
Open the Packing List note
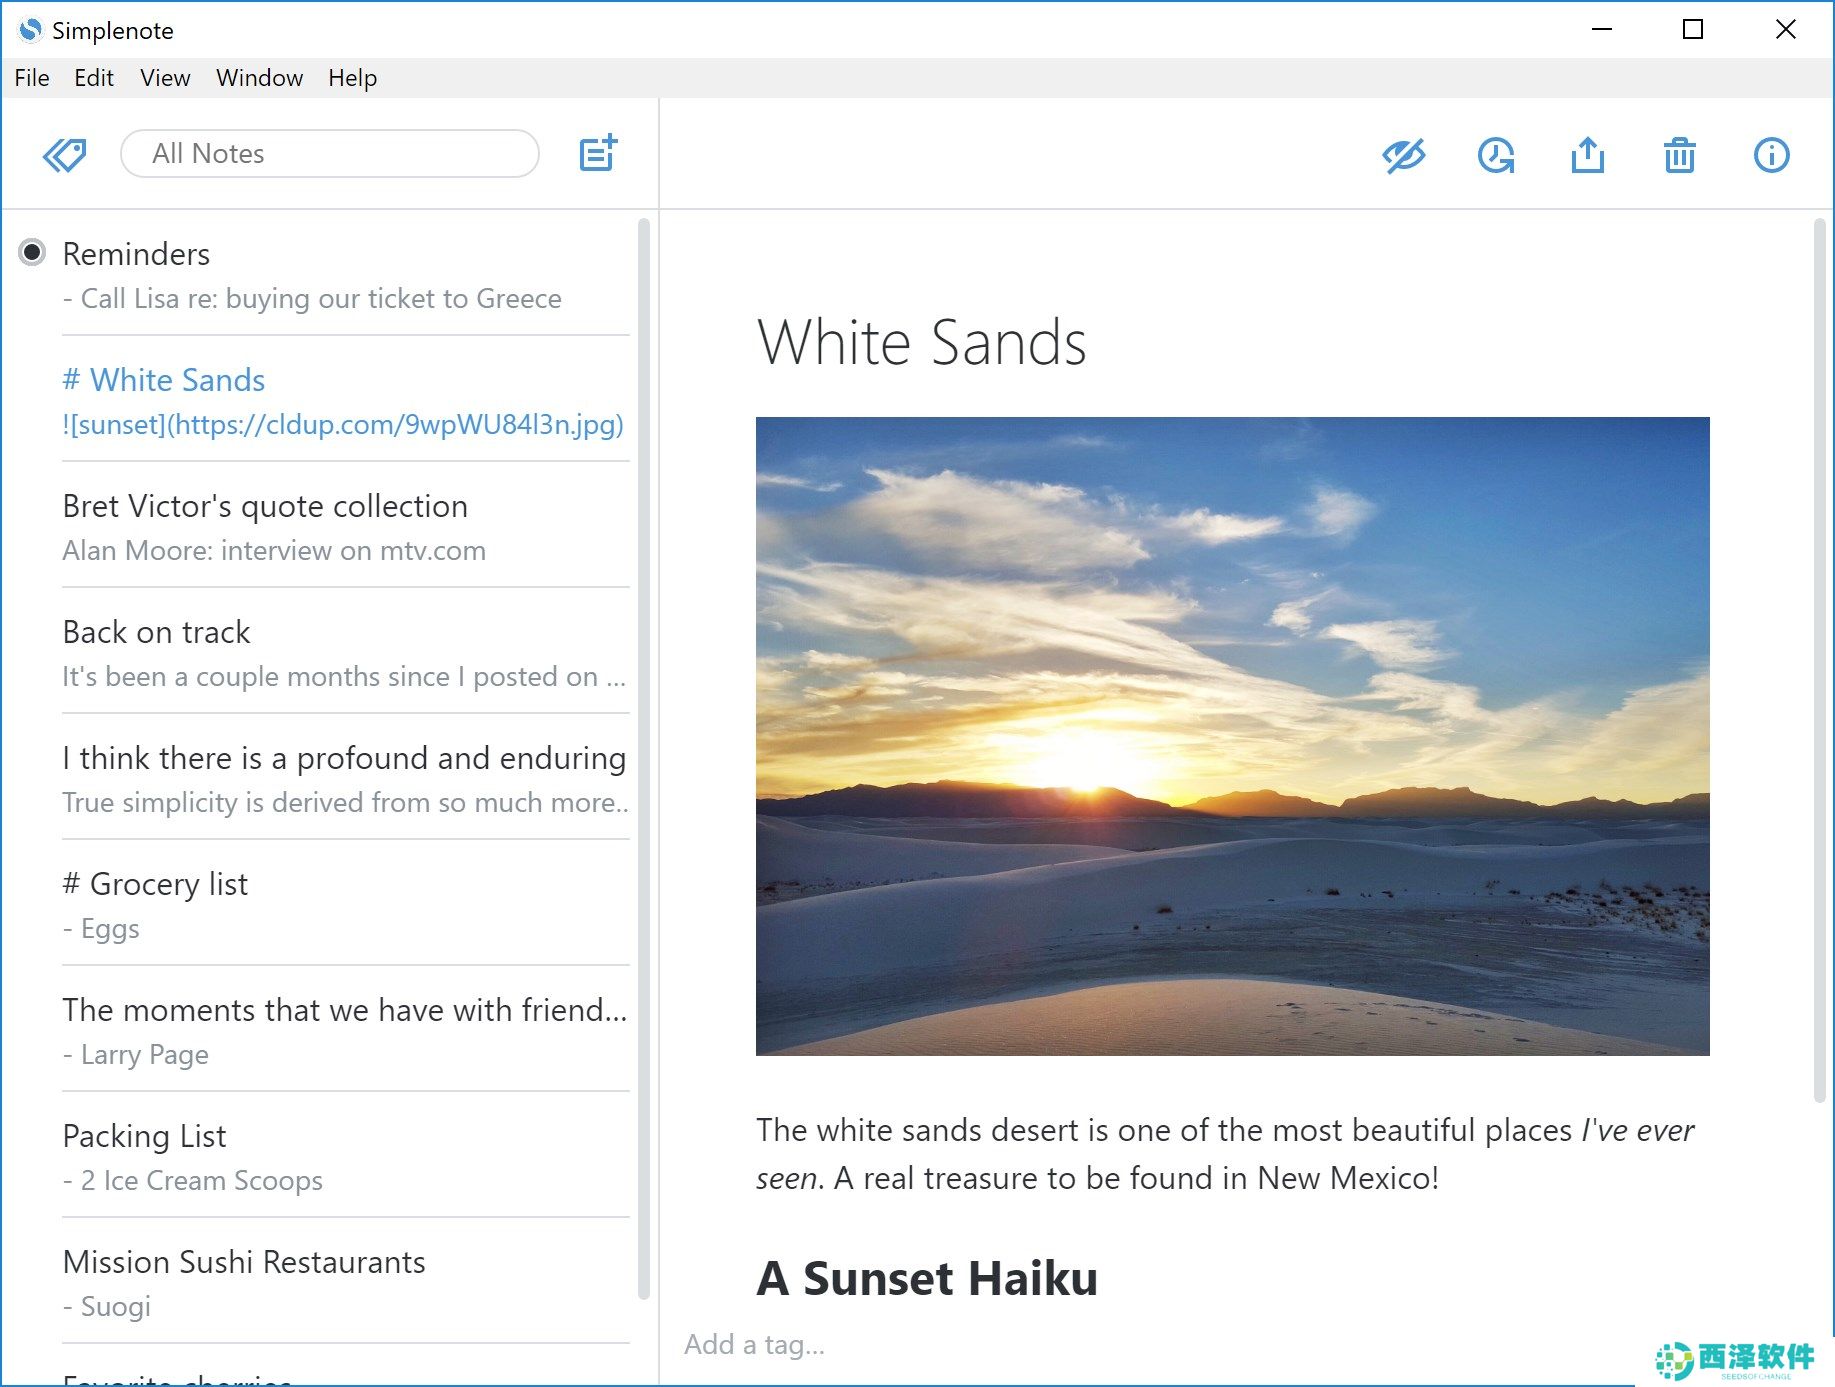click(346, 1157)
